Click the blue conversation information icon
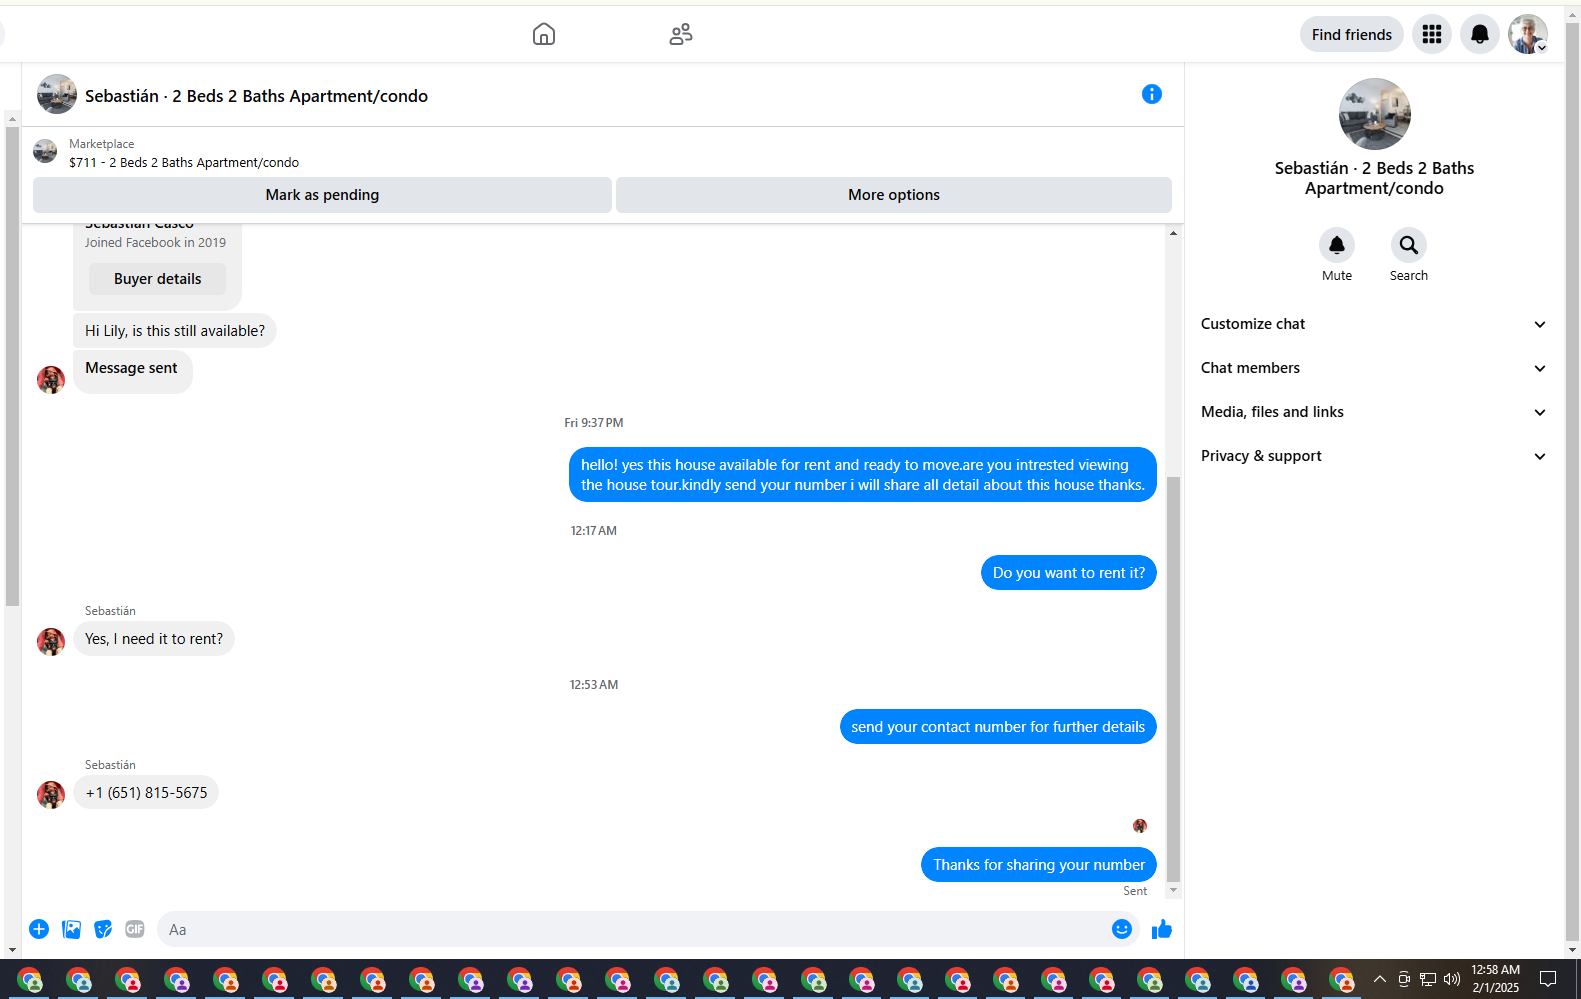Viewport: 1581px width, 999px height. [1152, 94]
